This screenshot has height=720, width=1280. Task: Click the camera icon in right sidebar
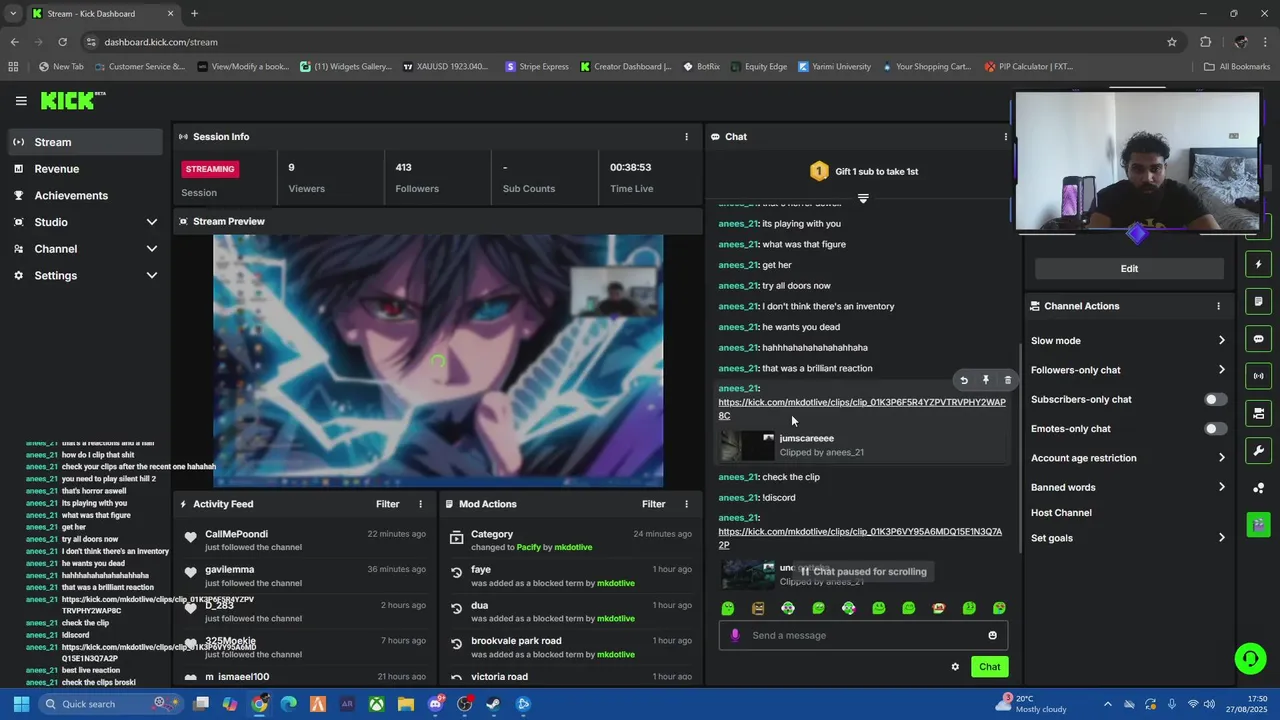[x=1258, y=413]
